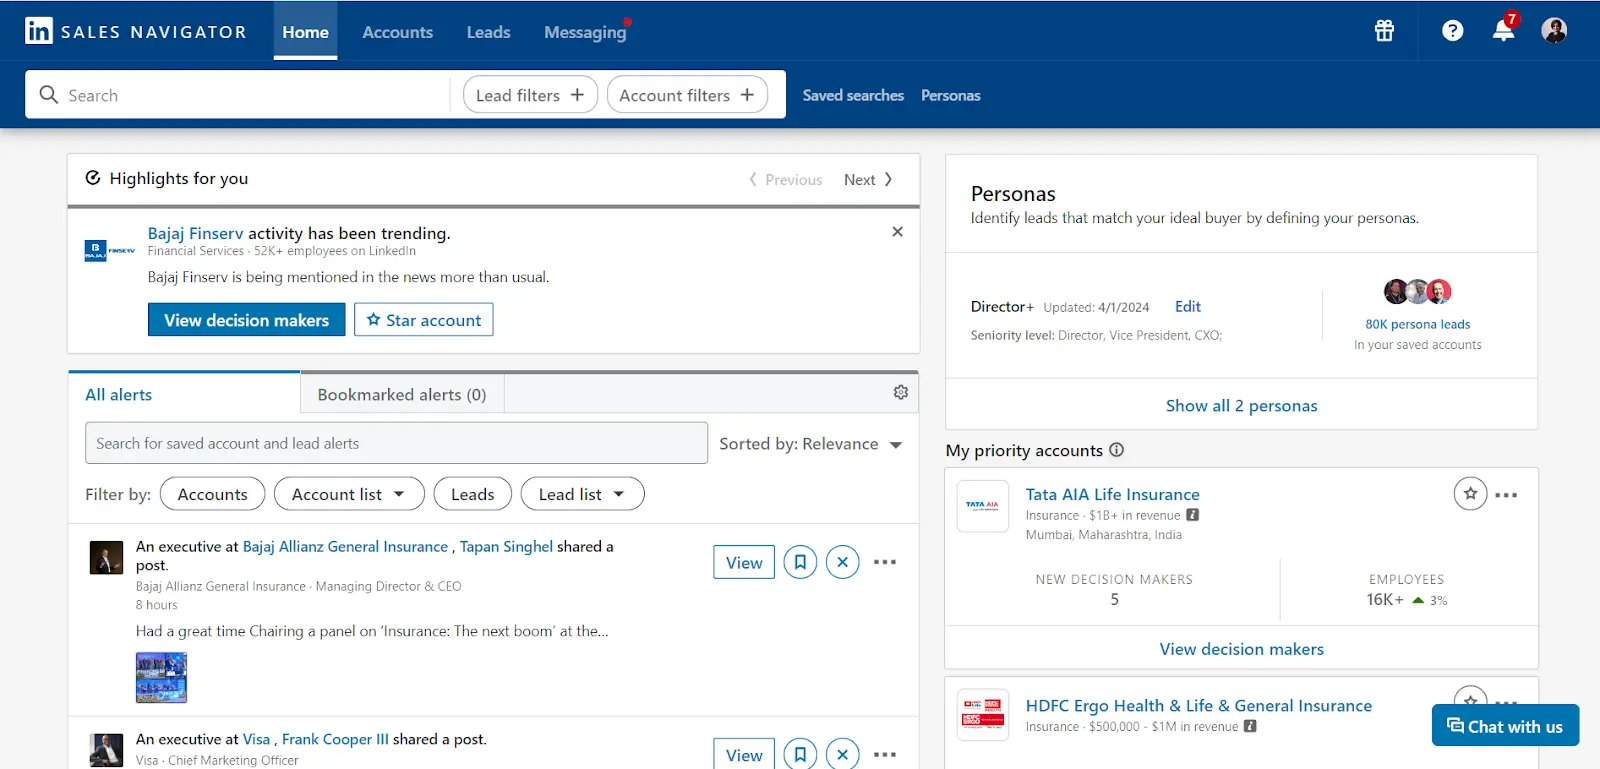This screenshot has width=1600, height=769.
Task: Open the gift box rewards icon
Action: pyautogui.click(x=1384, y=31)
